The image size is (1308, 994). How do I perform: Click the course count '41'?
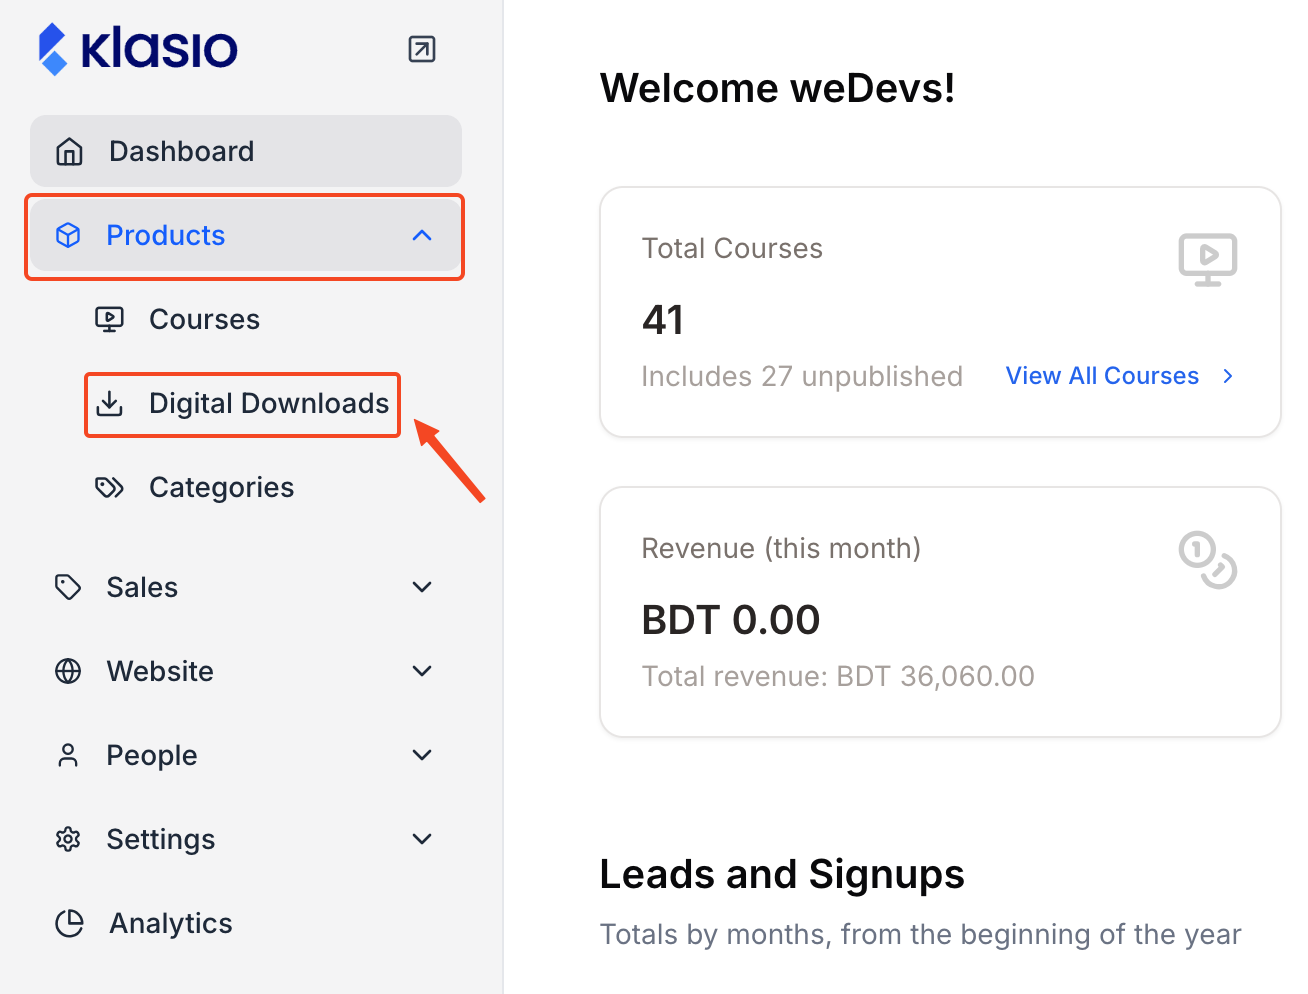663,320
